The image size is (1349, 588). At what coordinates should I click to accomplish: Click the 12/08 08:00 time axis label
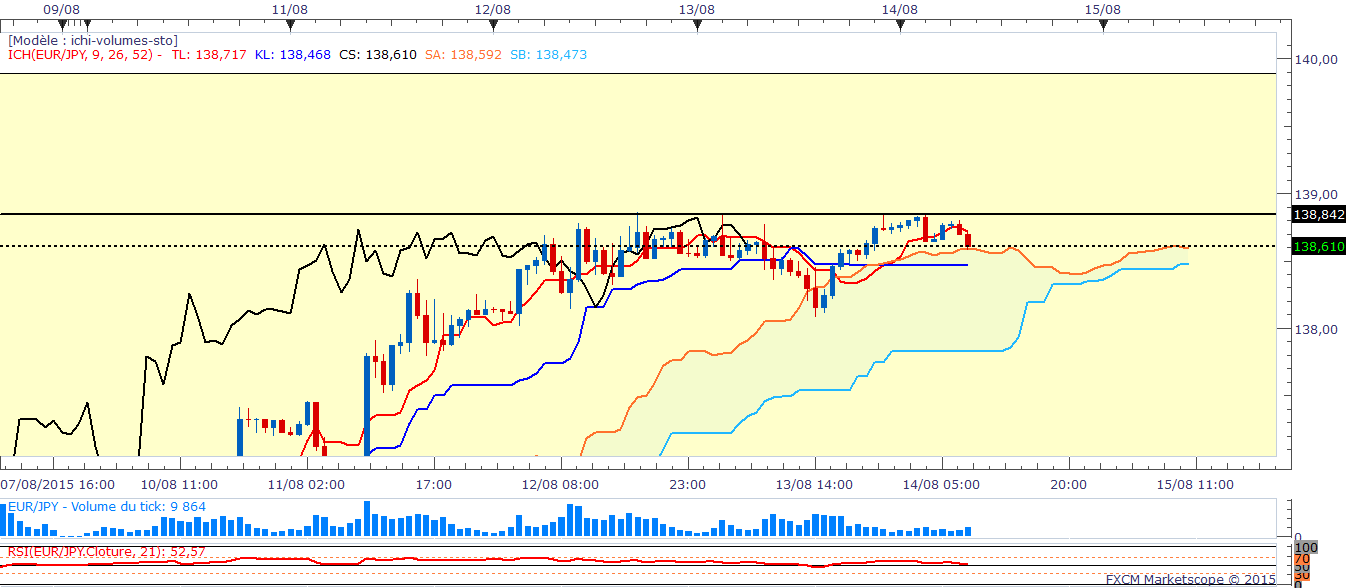pos(560,484)
